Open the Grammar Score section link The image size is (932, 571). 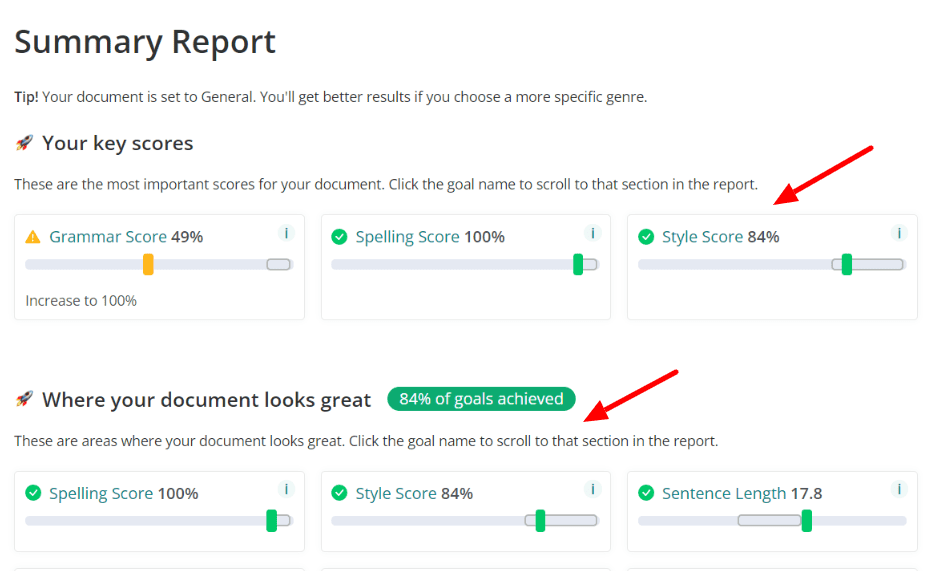(x=108, y=237)
